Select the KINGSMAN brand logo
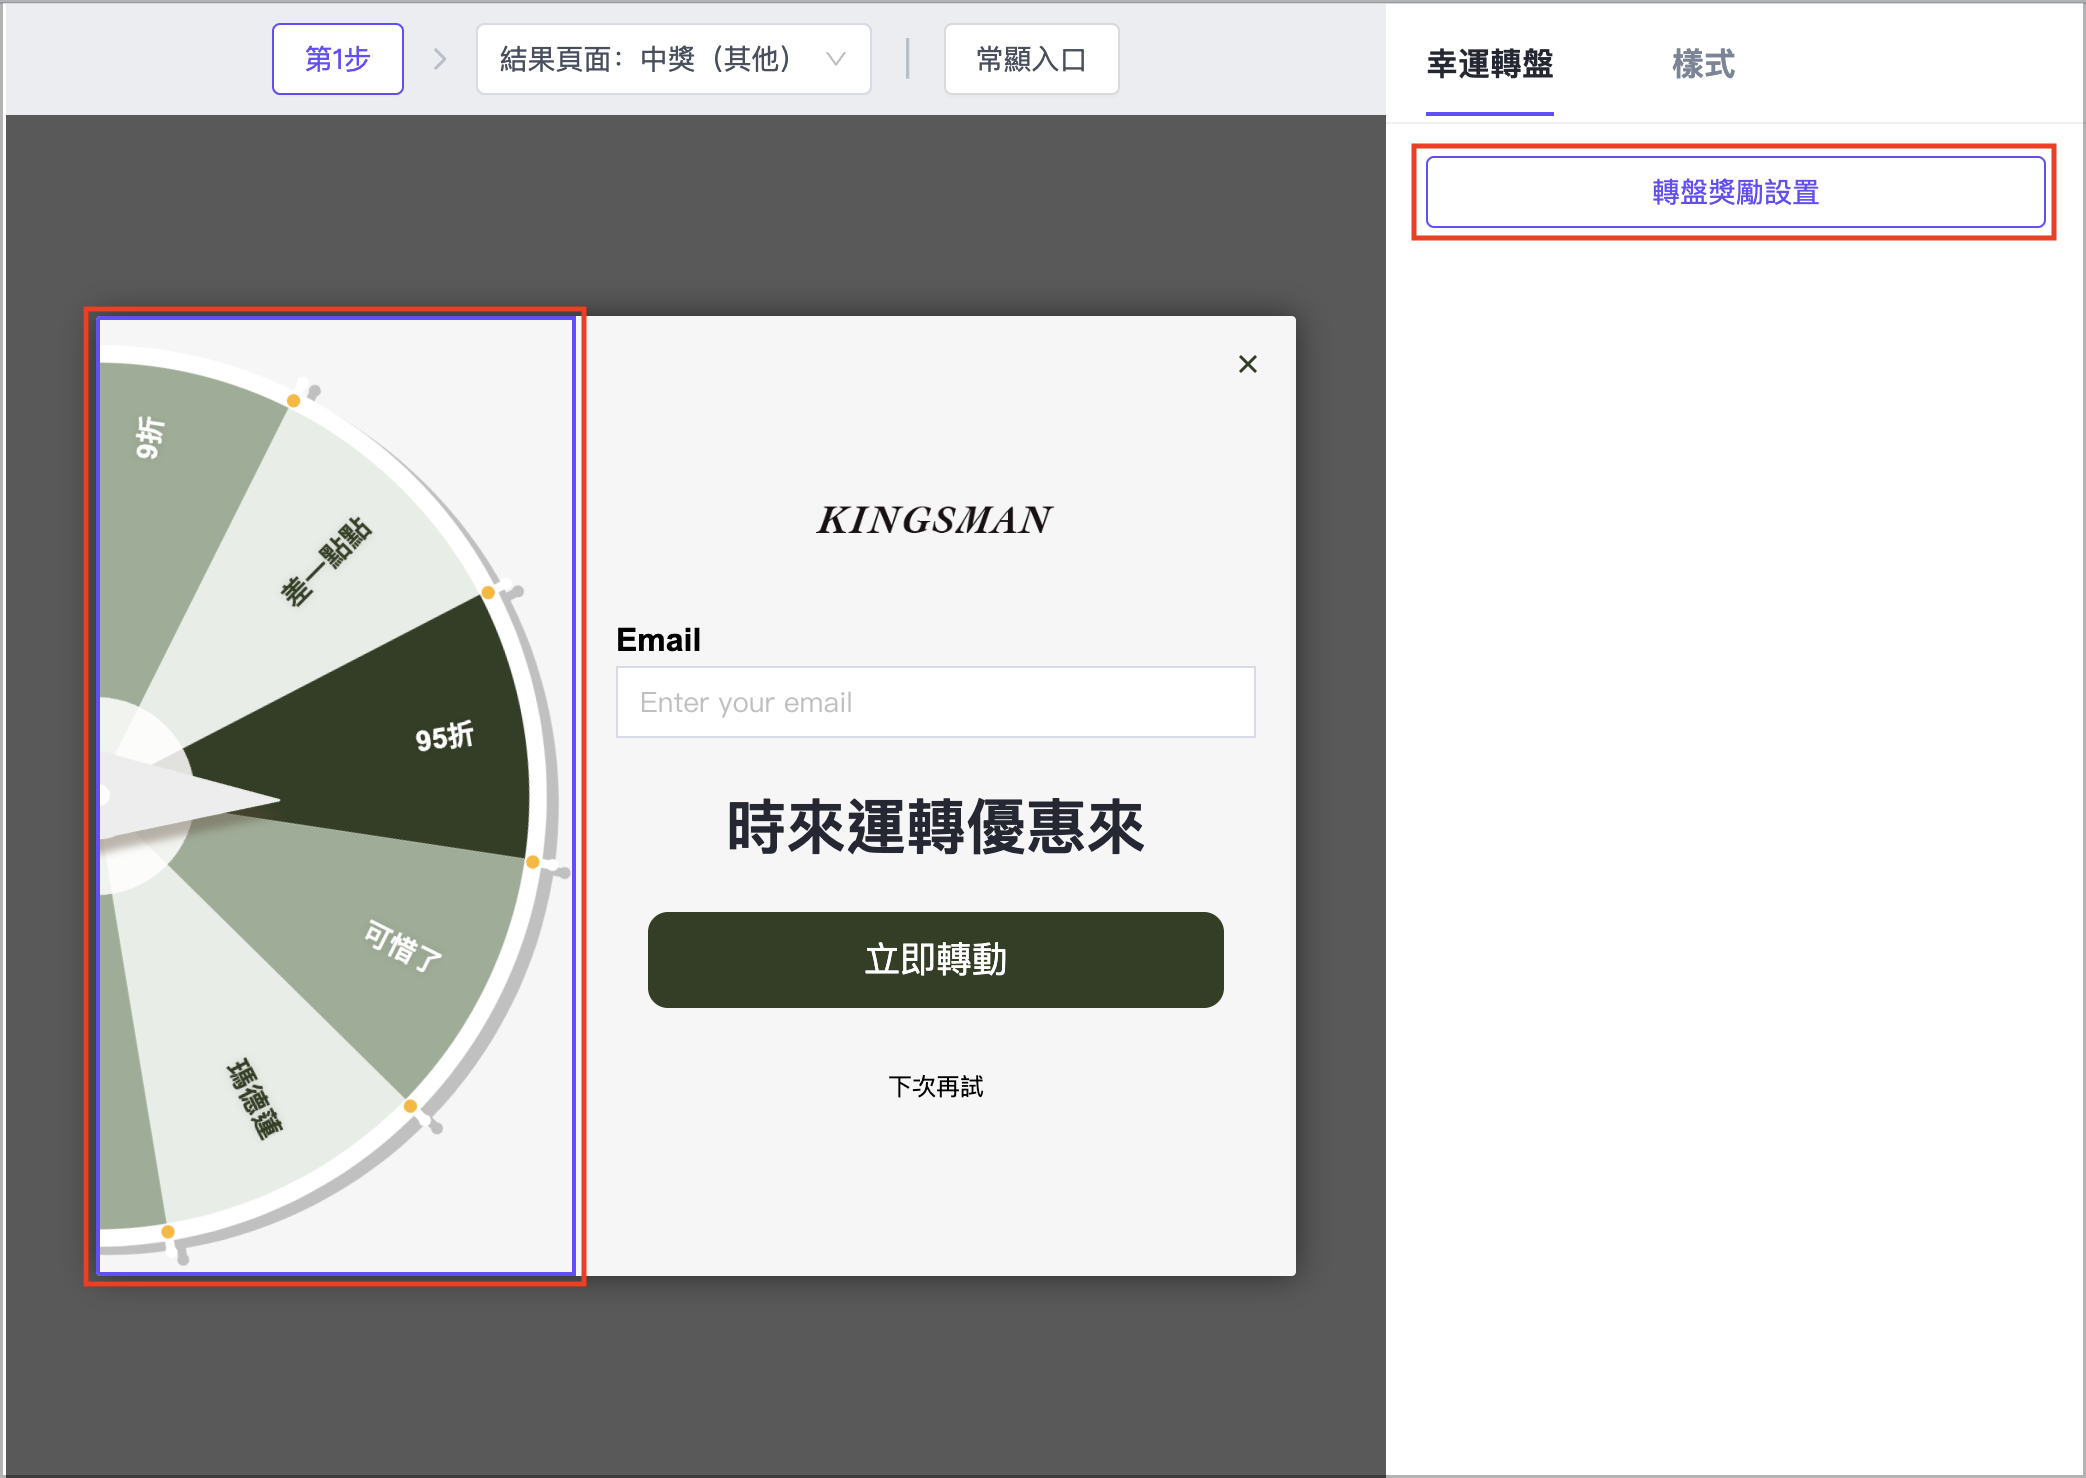 (934, 520)
